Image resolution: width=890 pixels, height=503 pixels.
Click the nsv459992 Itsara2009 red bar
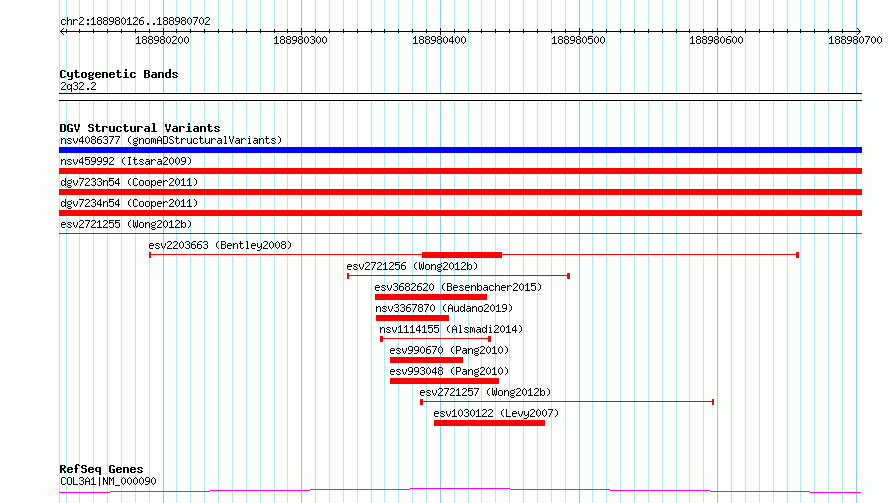point(460,171)
